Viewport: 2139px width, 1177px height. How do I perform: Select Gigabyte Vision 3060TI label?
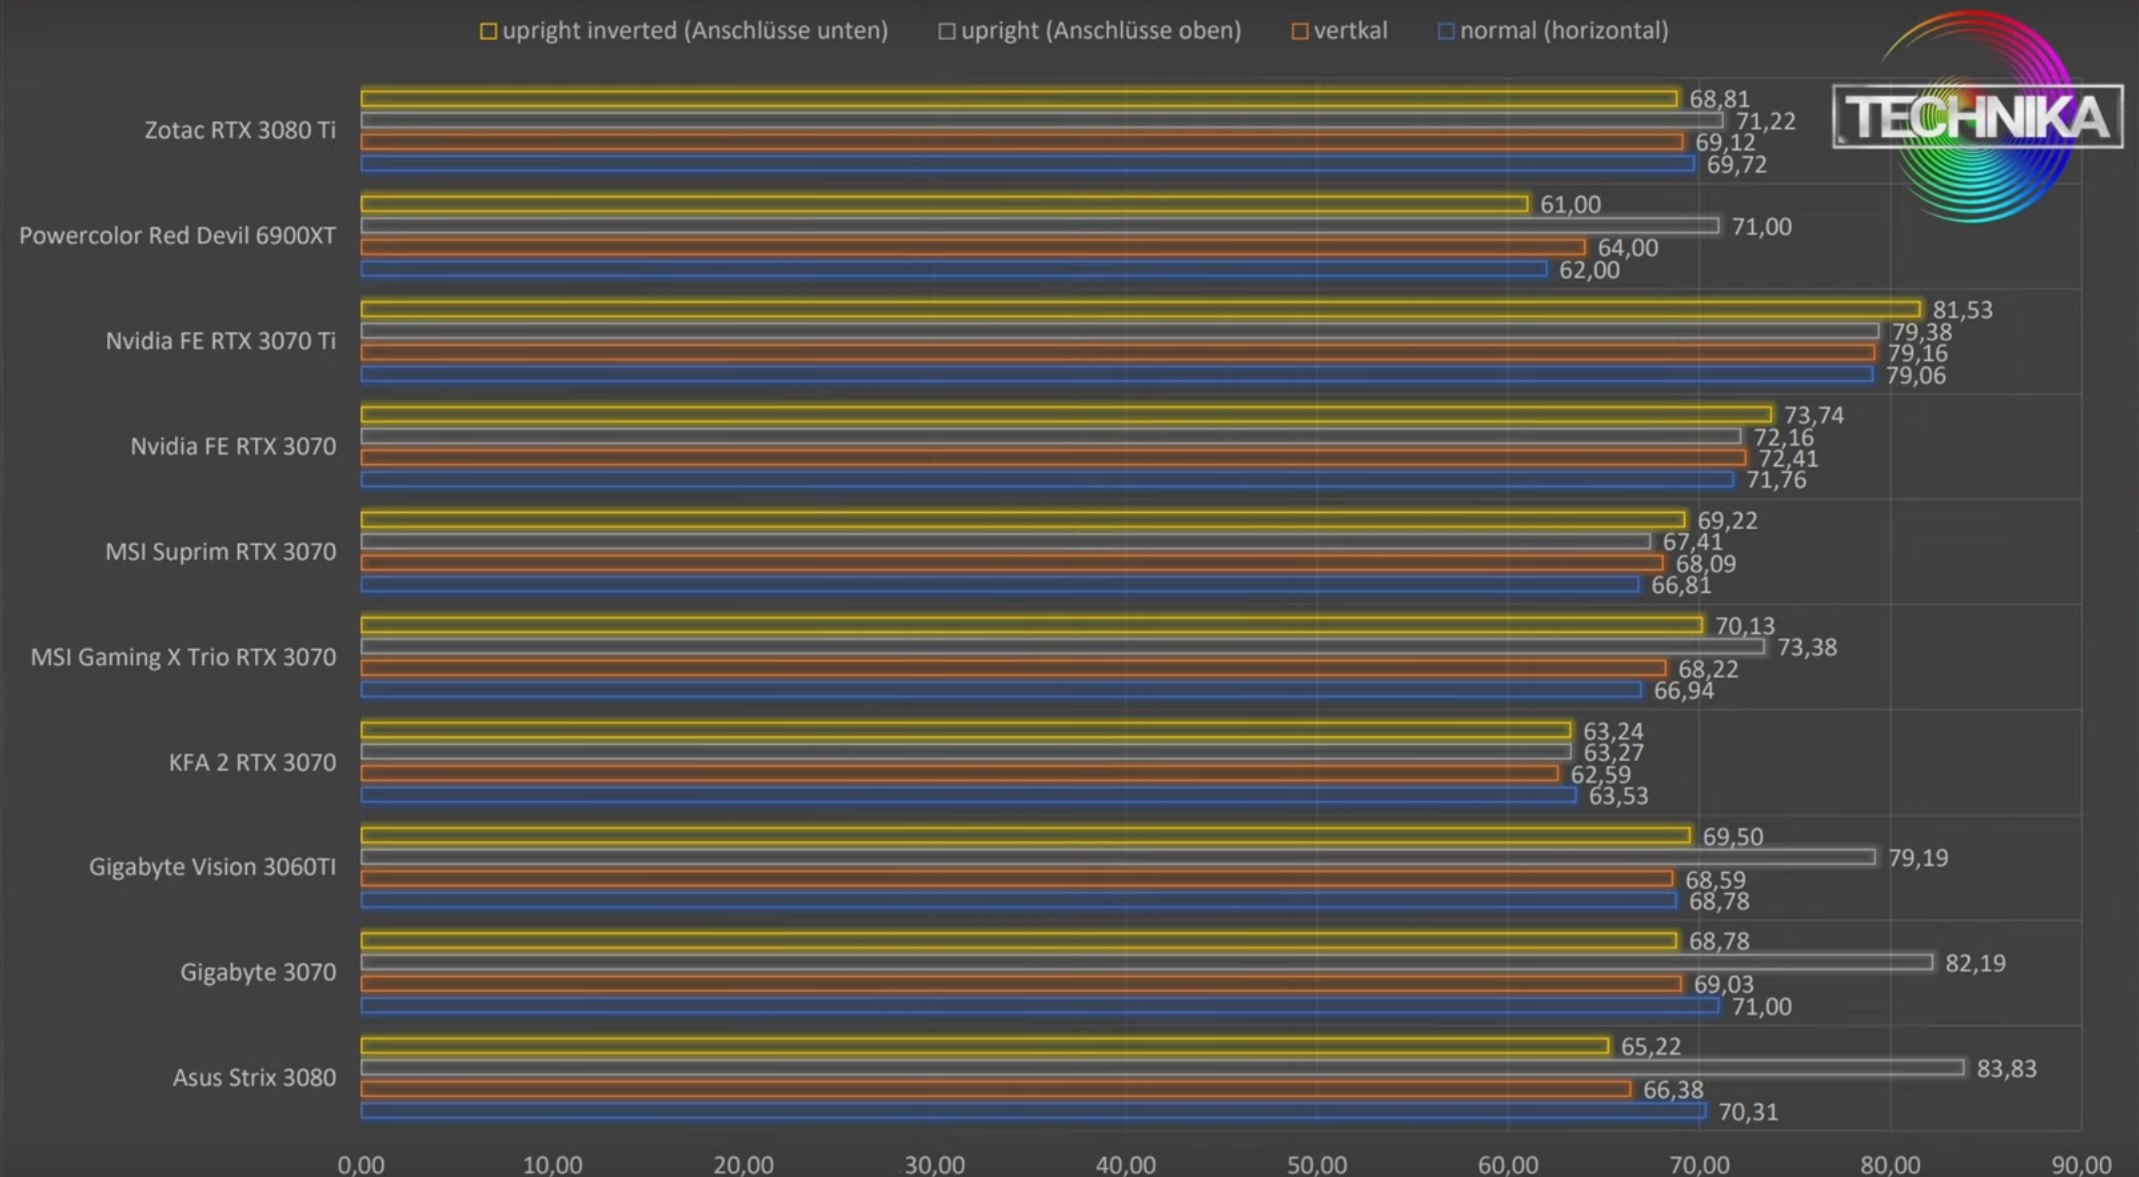click(x=212, y=867)
